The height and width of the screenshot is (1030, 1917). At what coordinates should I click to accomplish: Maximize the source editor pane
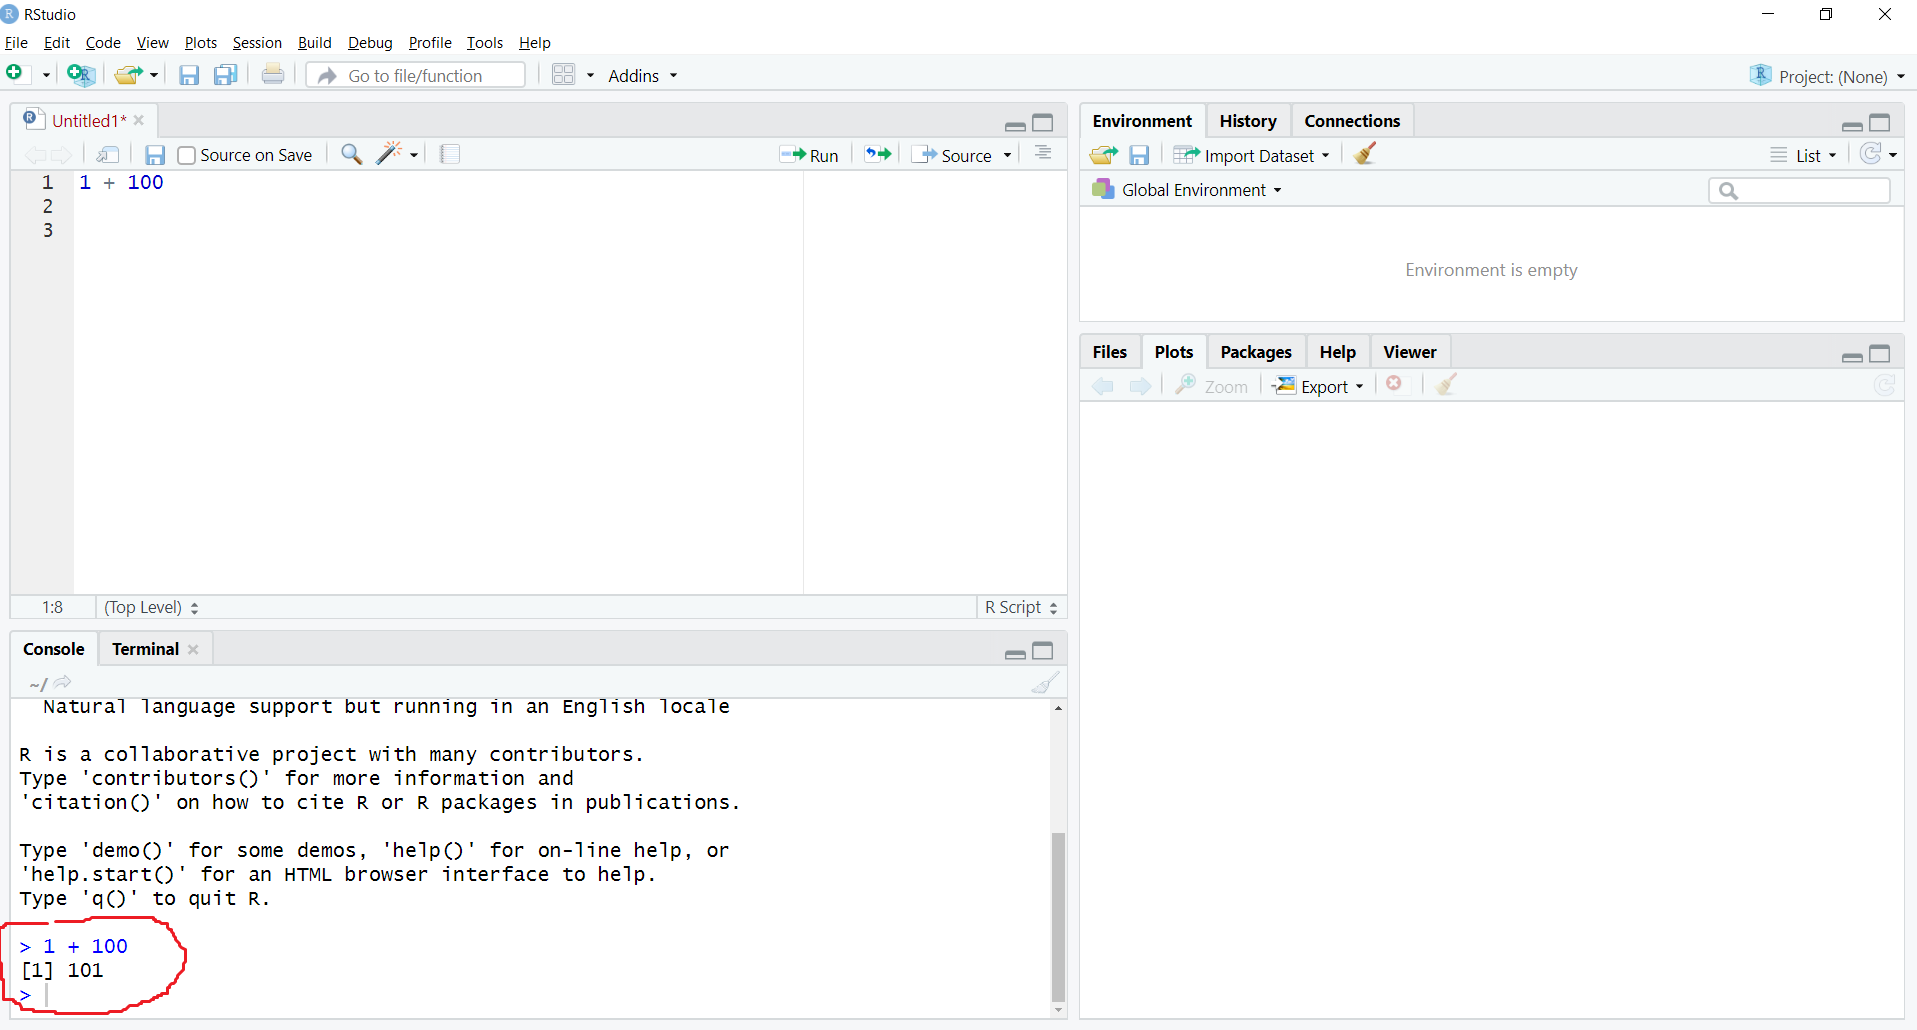click(x=1043, y=123)
